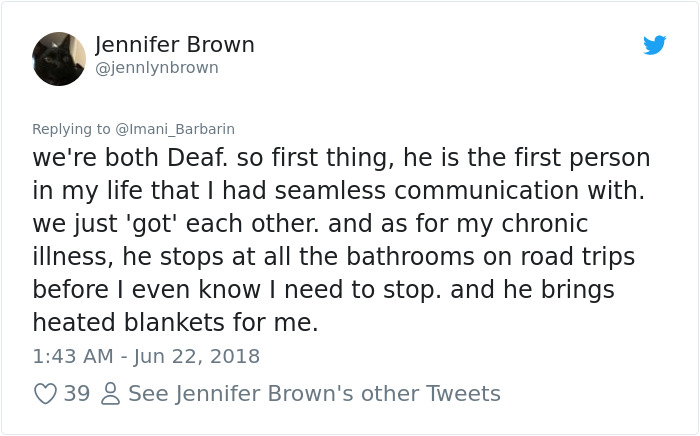Open See Jennifer Brown's other Tweets
This screenshot has width=700, height=436.
(314, 394)
